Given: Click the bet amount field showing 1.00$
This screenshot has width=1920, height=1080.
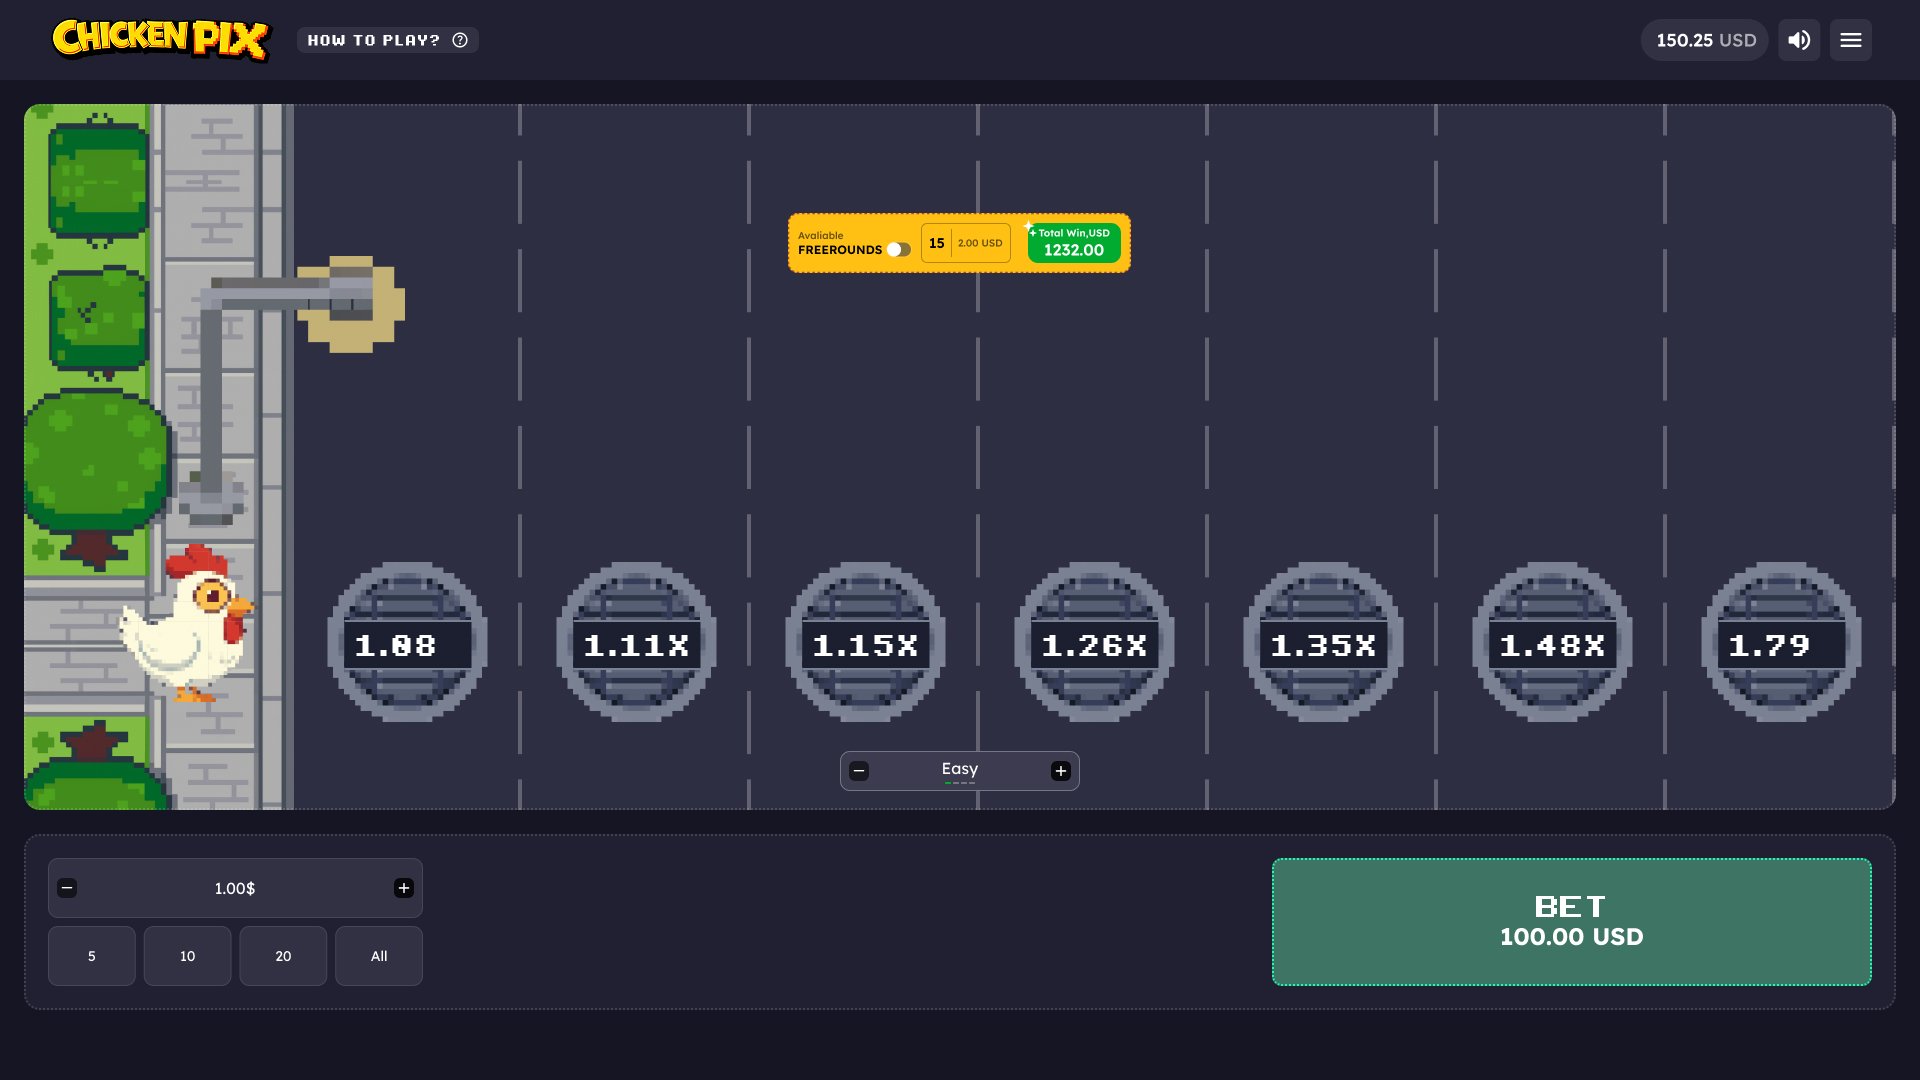Looking at the screenshot, I should tap(235, 888).
